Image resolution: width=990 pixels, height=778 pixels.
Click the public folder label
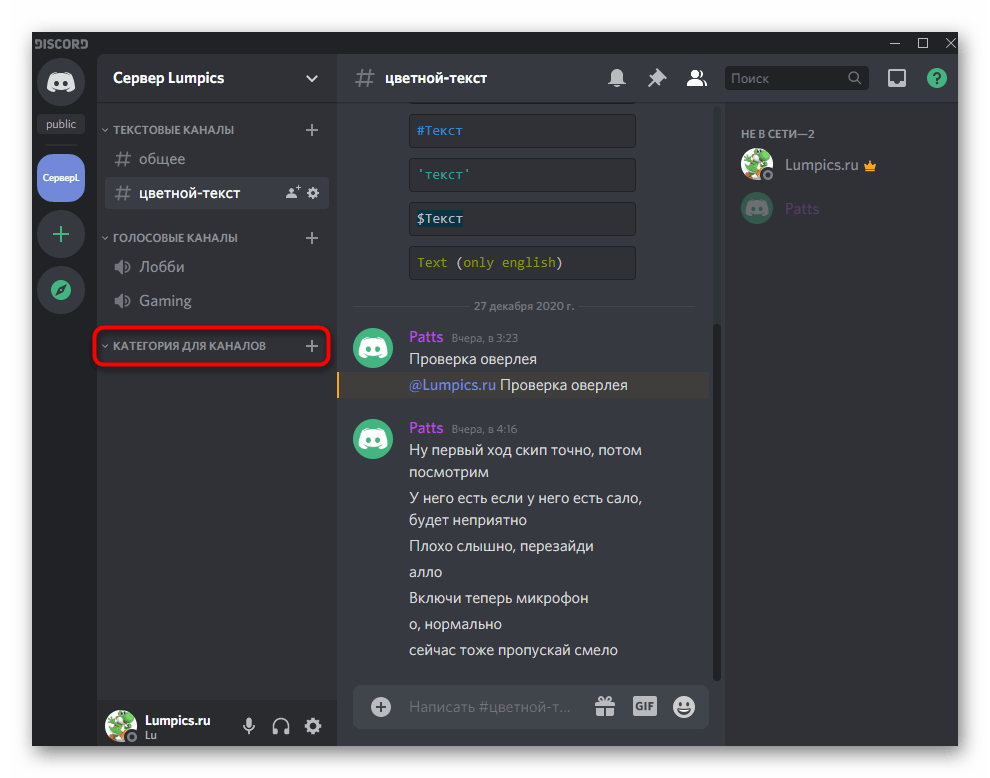pos(61,124)
